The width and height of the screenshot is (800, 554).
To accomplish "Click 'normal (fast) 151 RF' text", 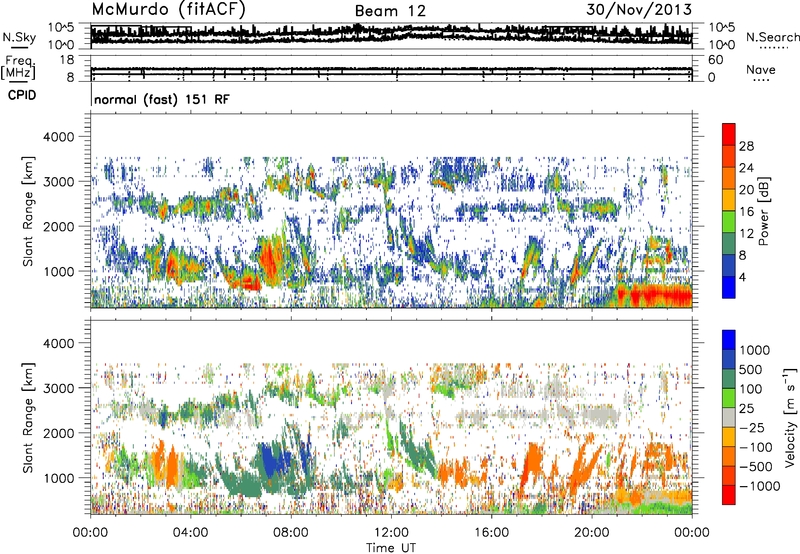I will (x=162, y=99).
